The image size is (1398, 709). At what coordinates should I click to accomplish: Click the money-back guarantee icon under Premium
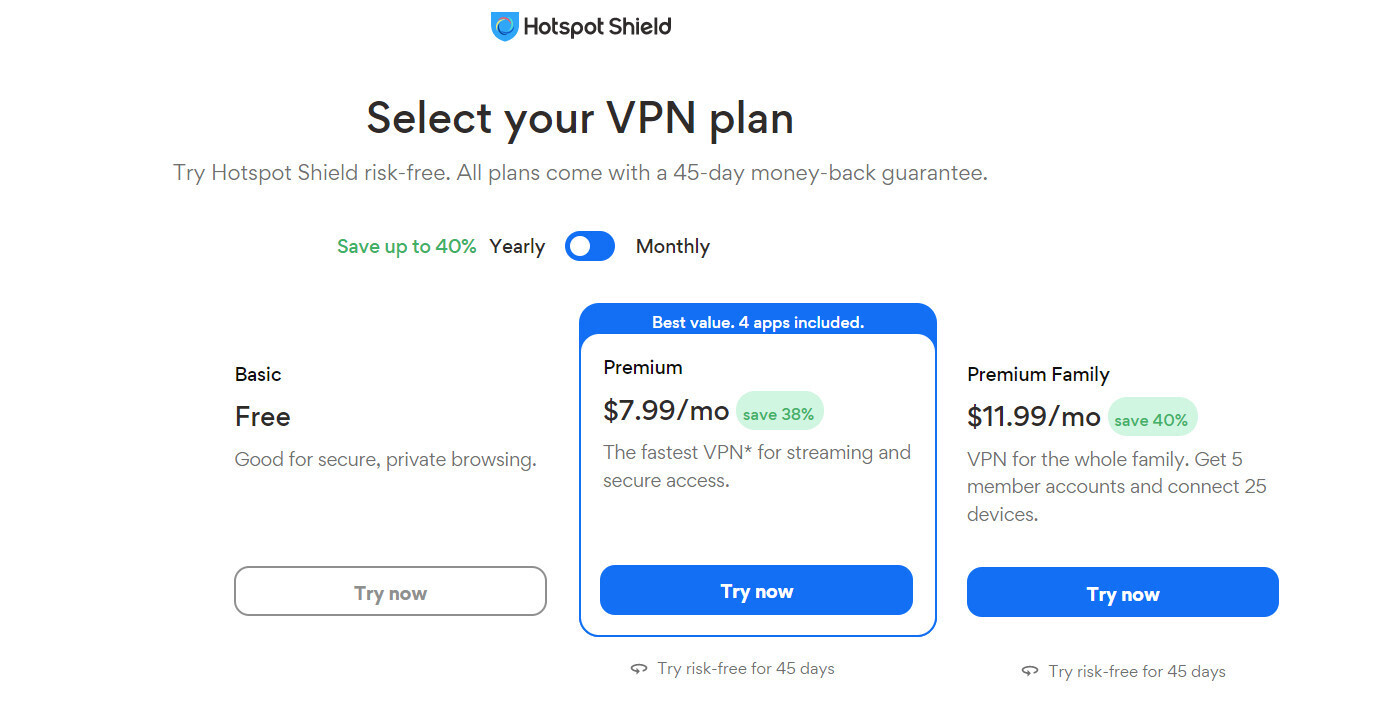(x=639, y=667)
